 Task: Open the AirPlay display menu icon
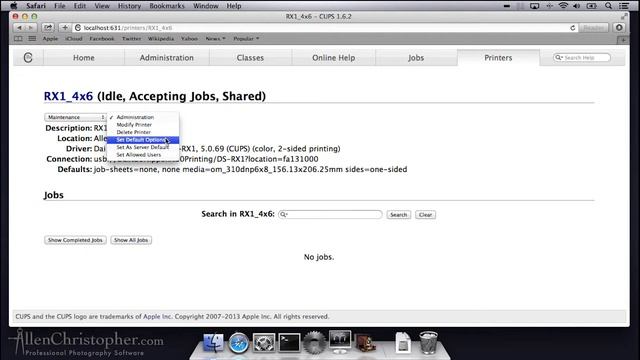(534, 6)
